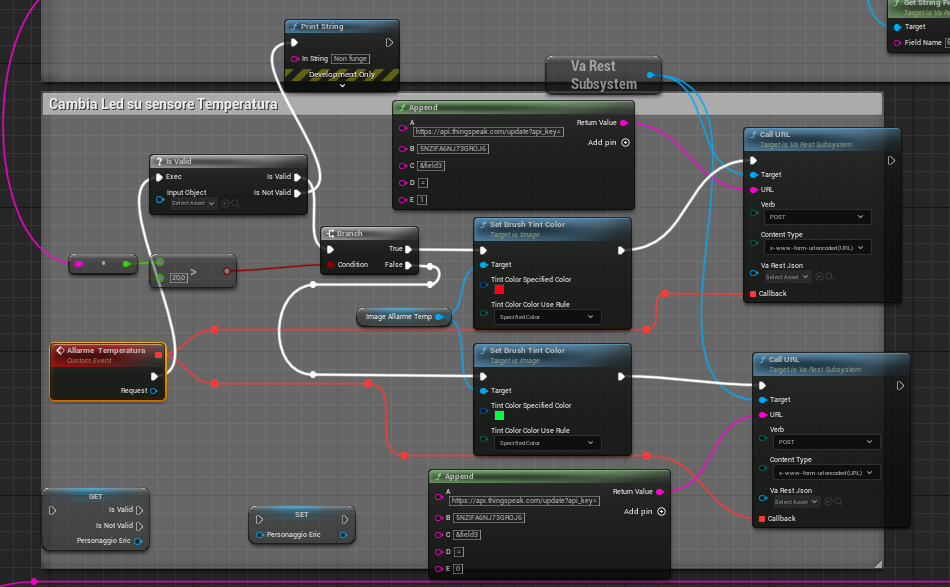The image size is (950, 587).
Task: Click the Branch Condition pin
Action: pyautogui.click(x=330, y=265)
